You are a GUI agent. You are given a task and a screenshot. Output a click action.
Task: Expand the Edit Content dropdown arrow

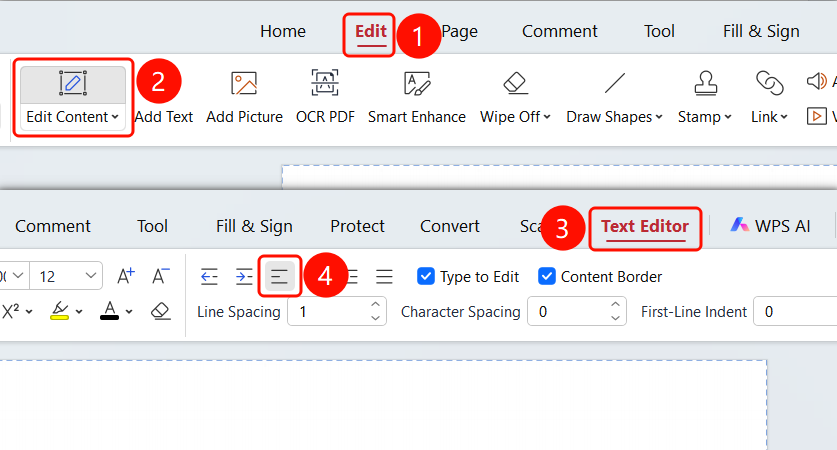click(x=115, y=117)
